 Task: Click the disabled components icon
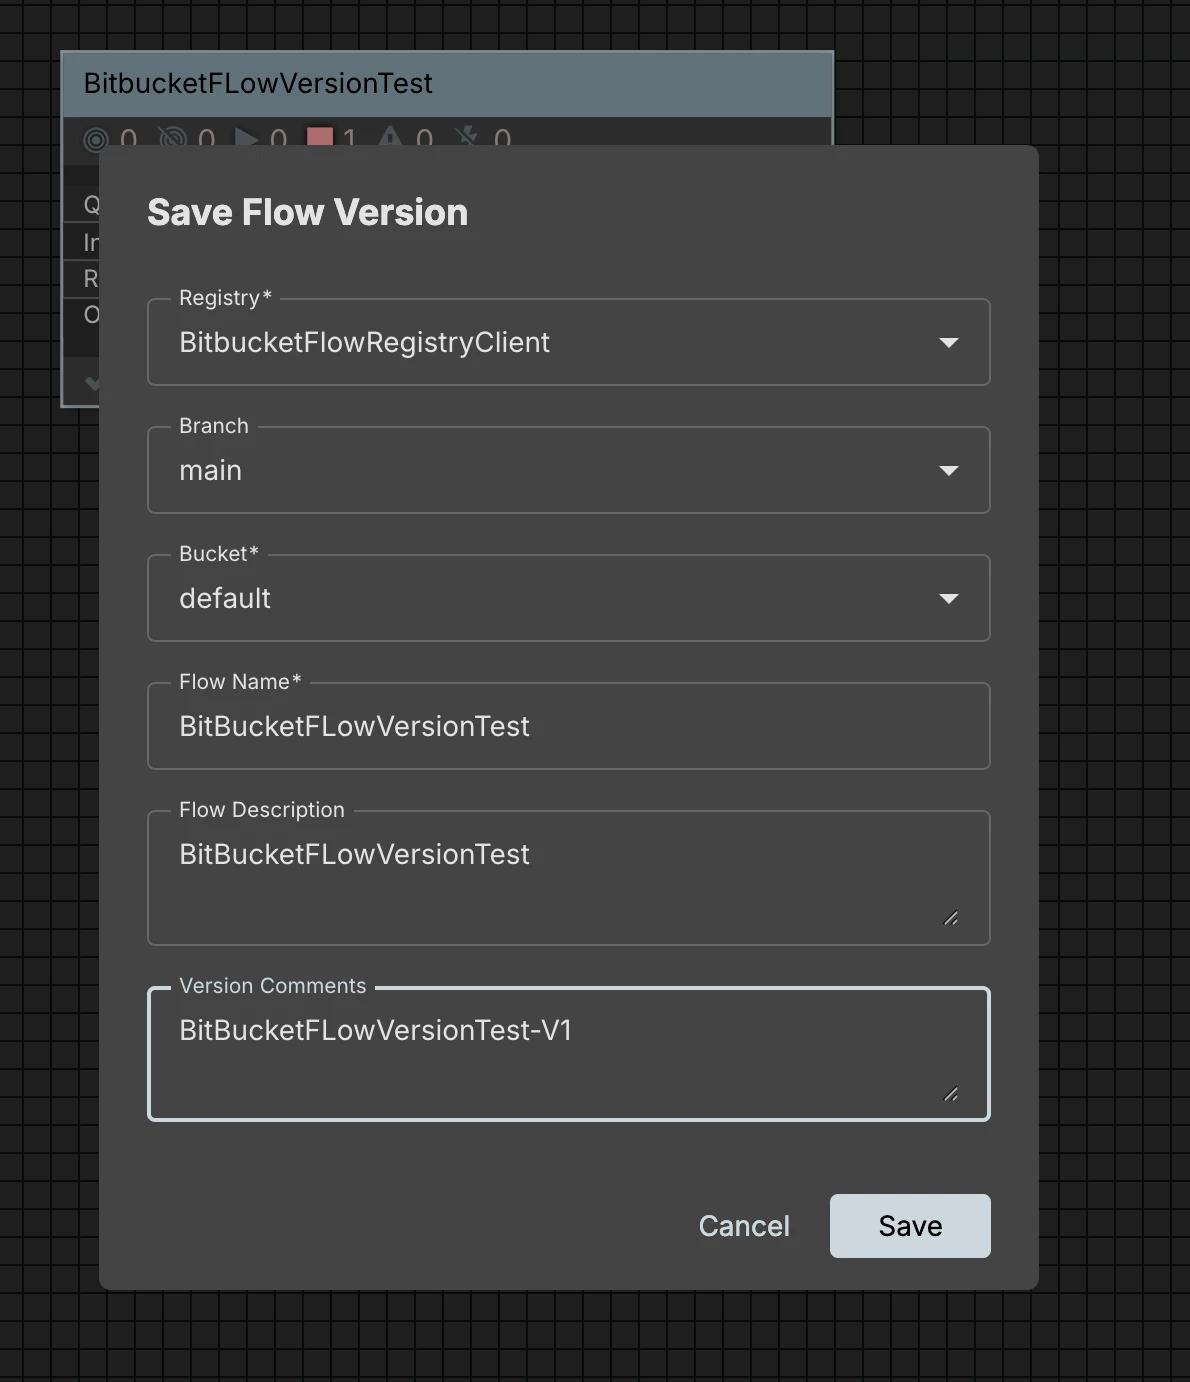point(466,136)
